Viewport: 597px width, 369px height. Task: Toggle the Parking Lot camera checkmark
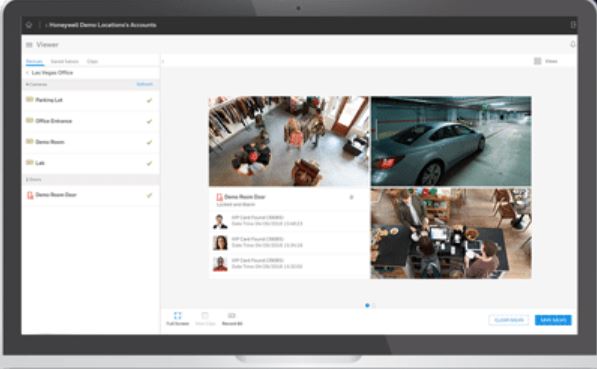pyautogui.click(x=149, y=101)
